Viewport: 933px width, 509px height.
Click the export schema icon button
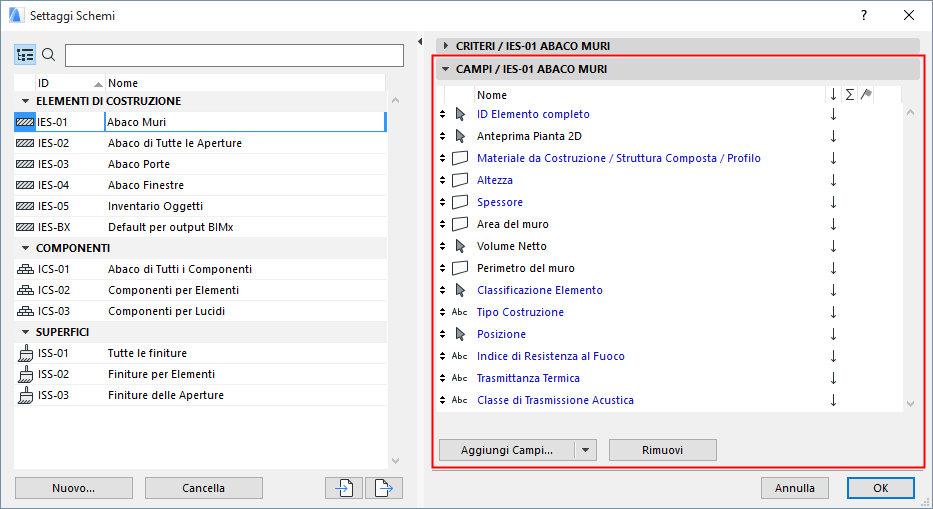(383, 488)
